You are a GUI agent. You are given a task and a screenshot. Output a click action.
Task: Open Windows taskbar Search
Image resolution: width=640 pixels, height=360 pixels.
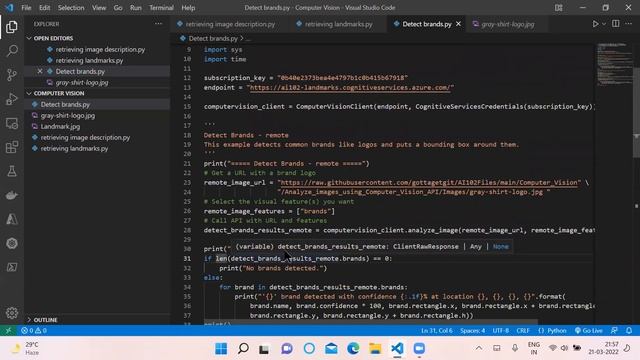[243, 349]
